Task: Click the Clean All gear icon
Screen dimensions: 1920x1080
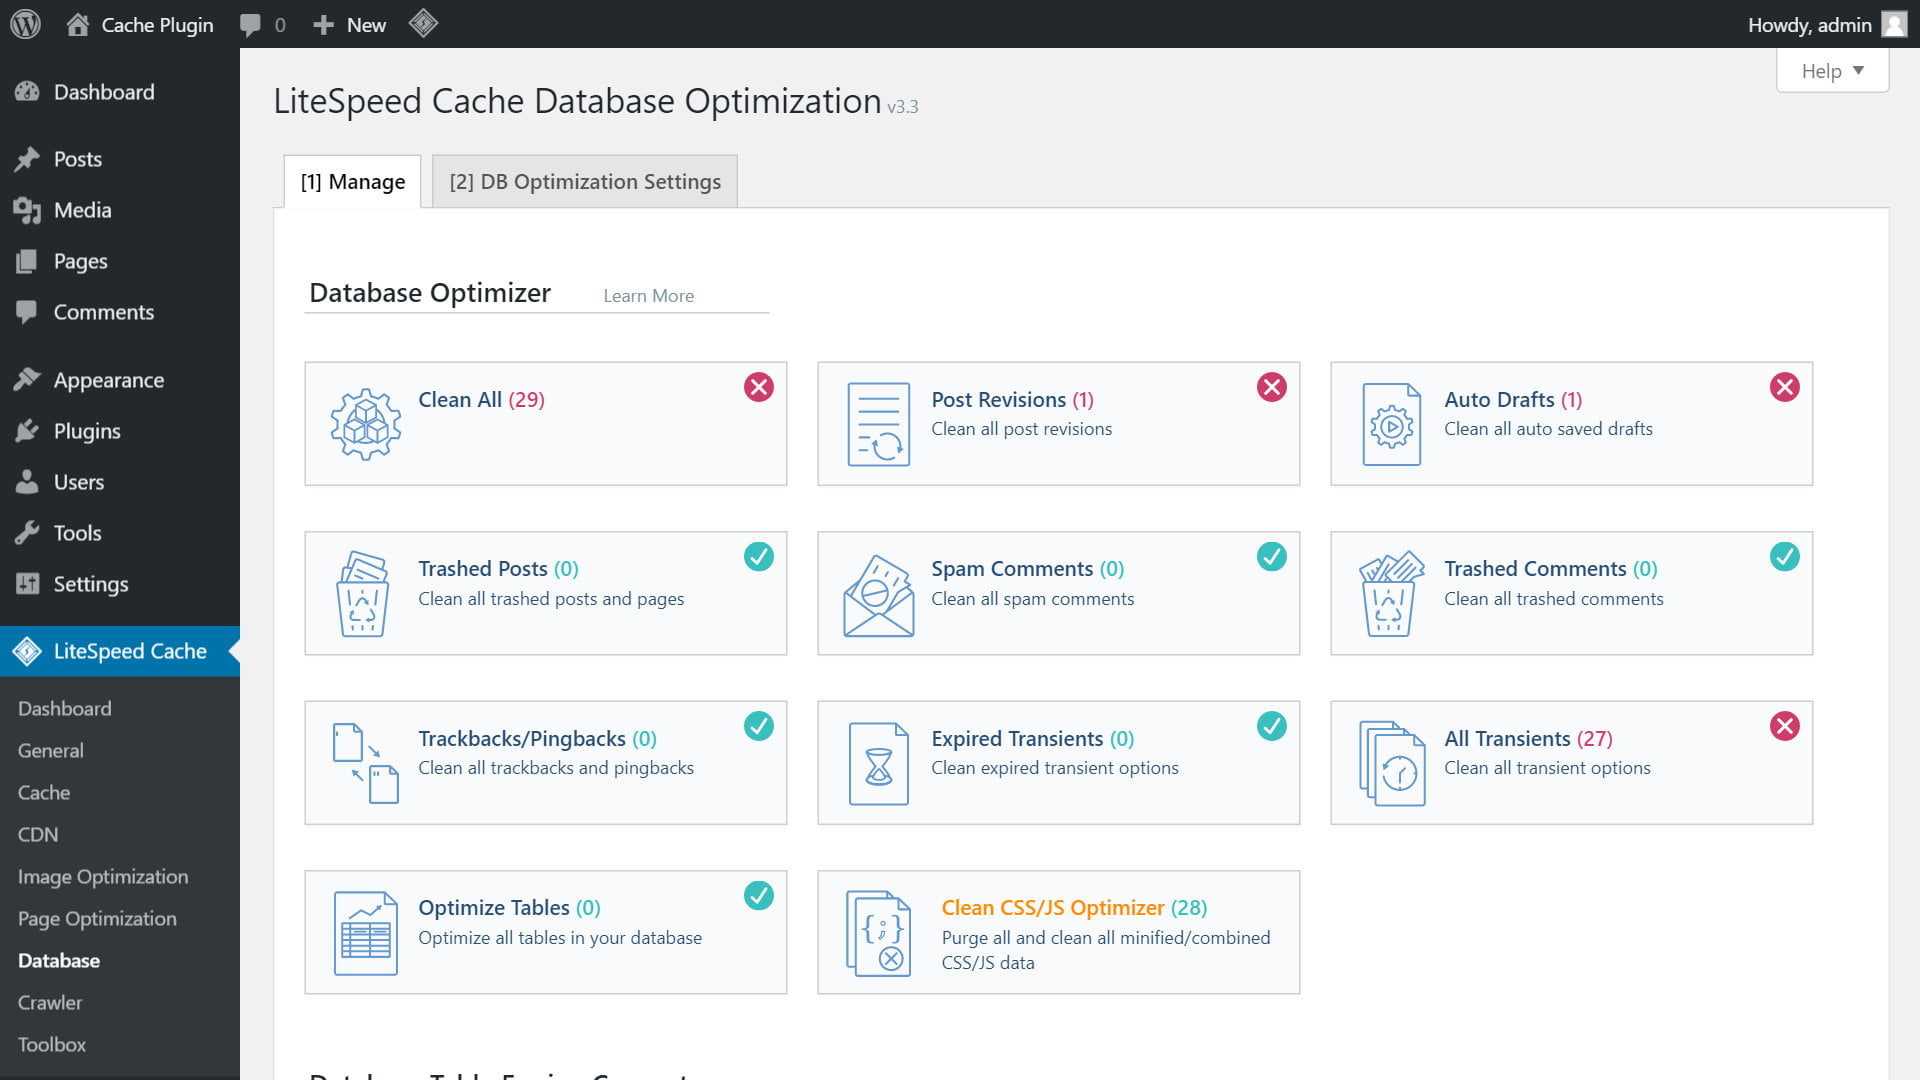Action: [365, 424]
